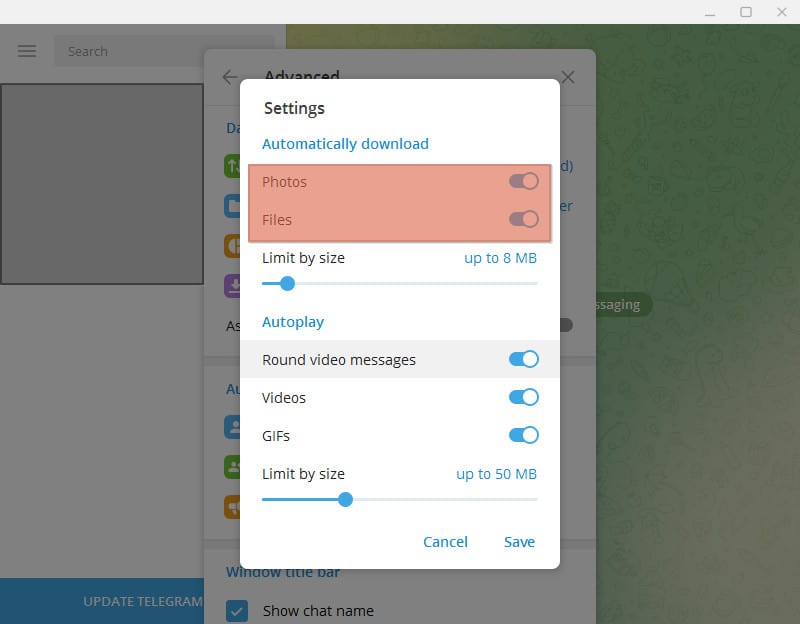Disable Videos autoplay switch
The image size is (800, 624).
[x=523, y=397]
